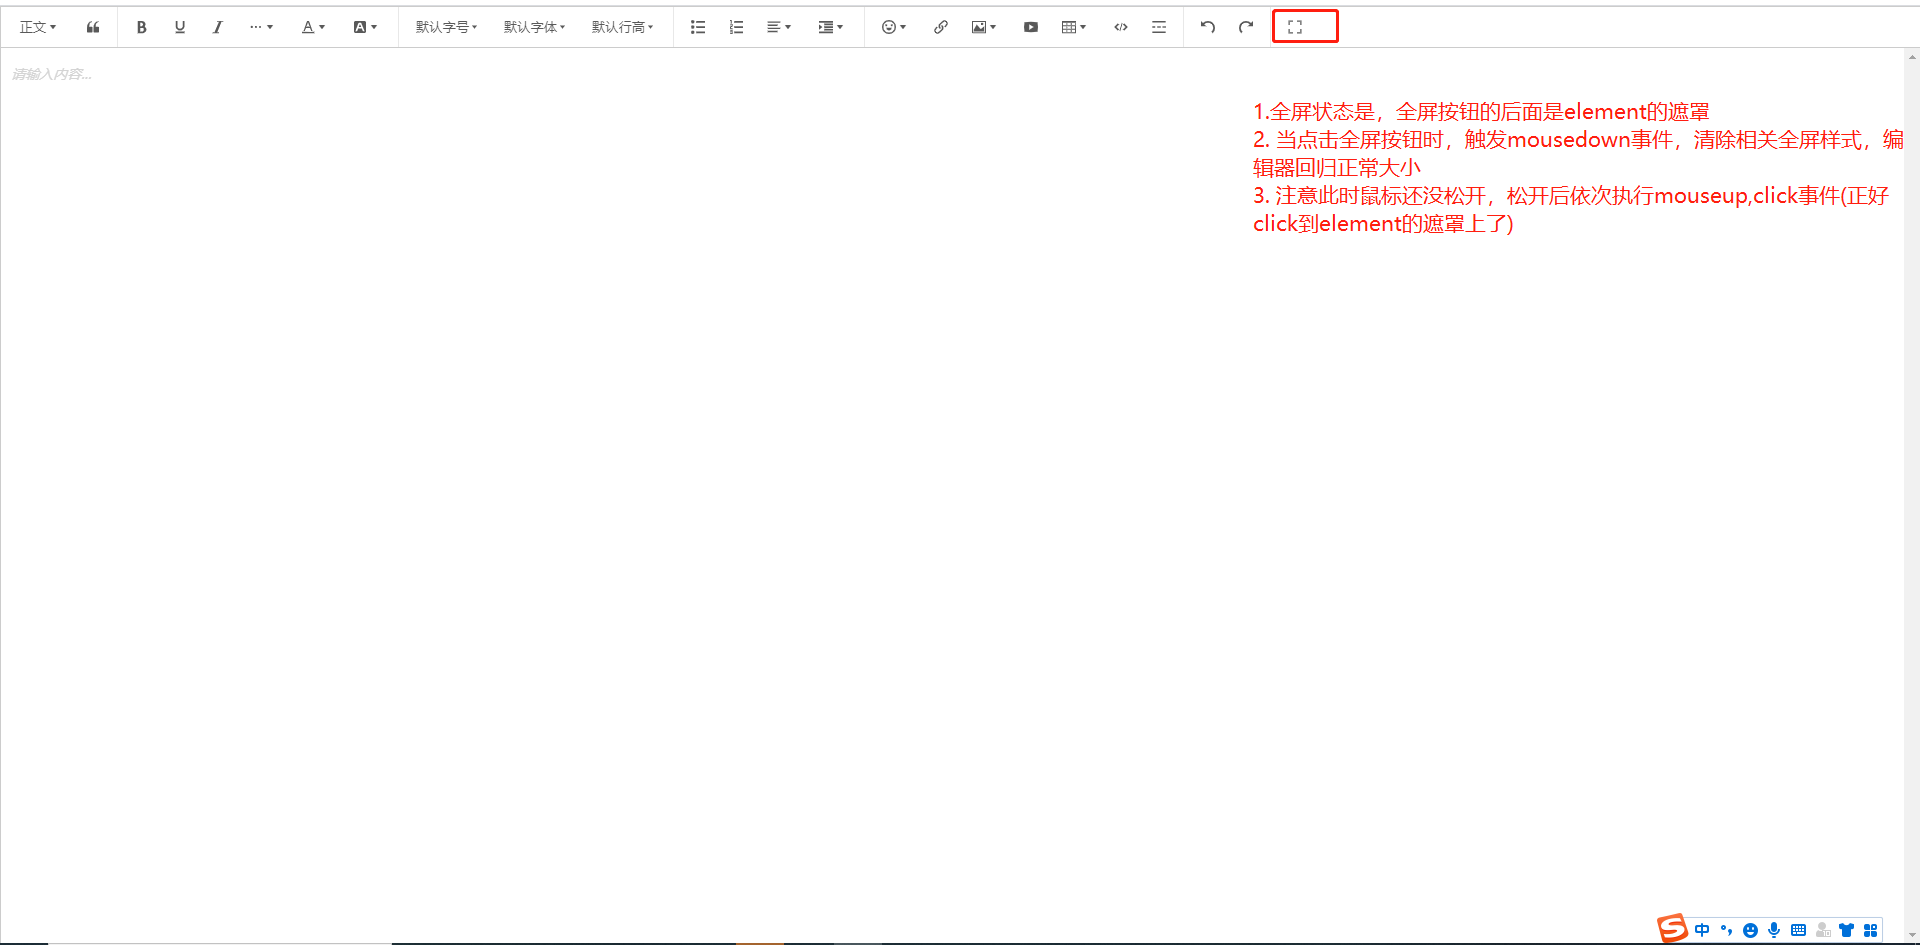The height and width of the screenshot is (945, 1920).
Task: Toggle underline formatting
Action: tap(180, 27)
